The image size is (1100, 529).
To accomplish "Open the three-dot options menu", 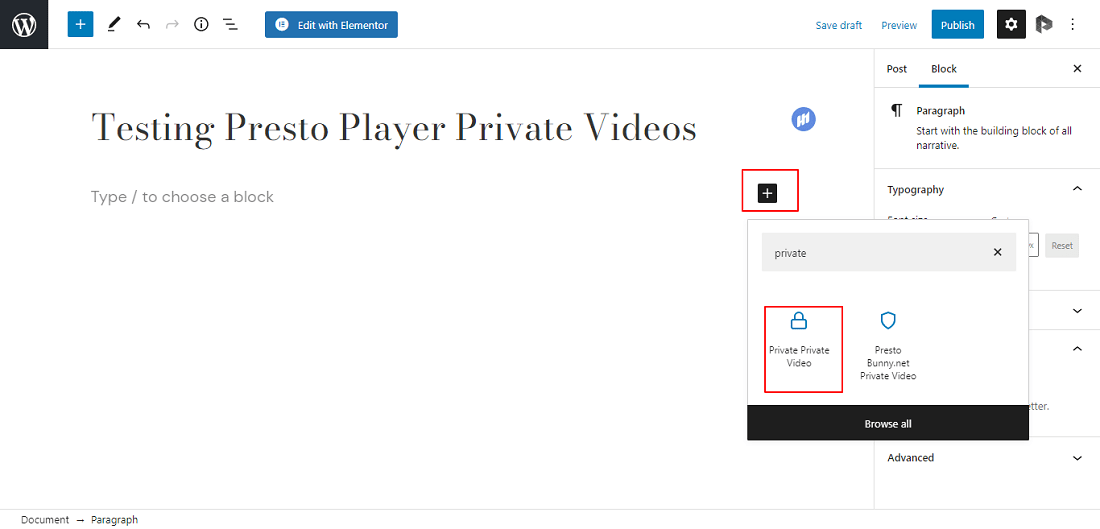I will [x=1072, y=25].
